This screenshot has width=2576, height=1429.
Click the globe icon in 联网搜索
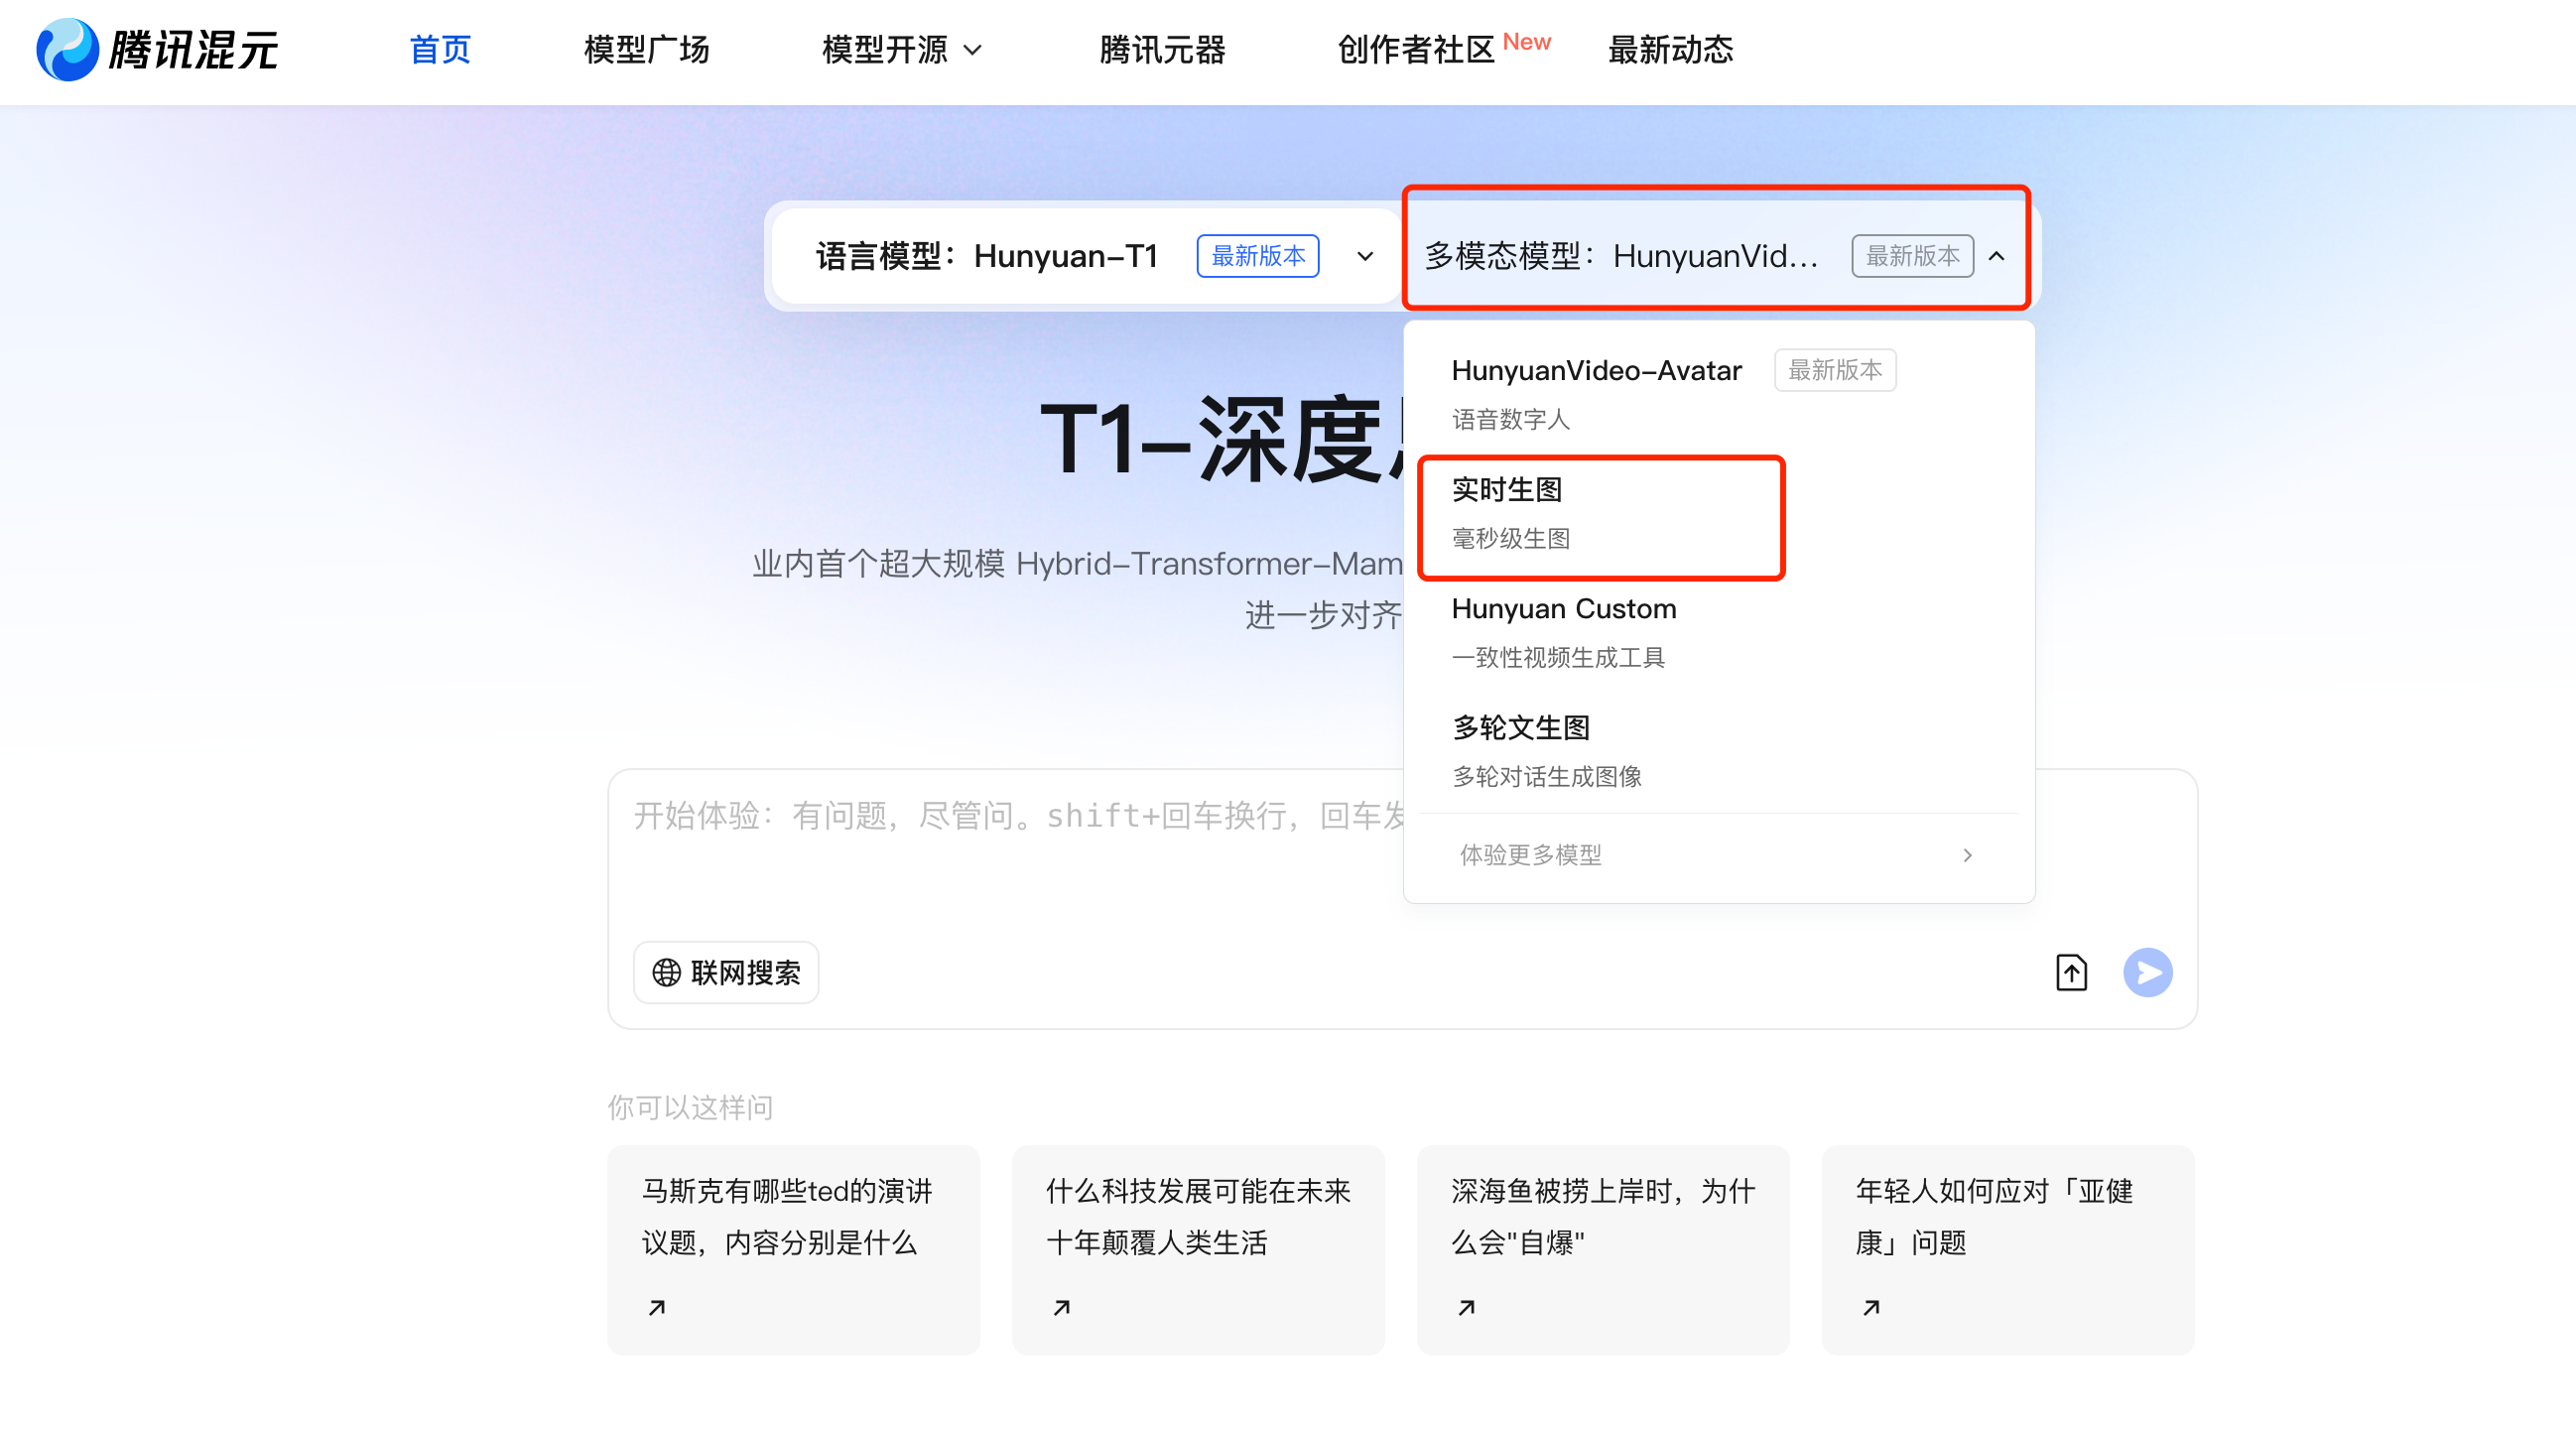[x=666, y=972]
